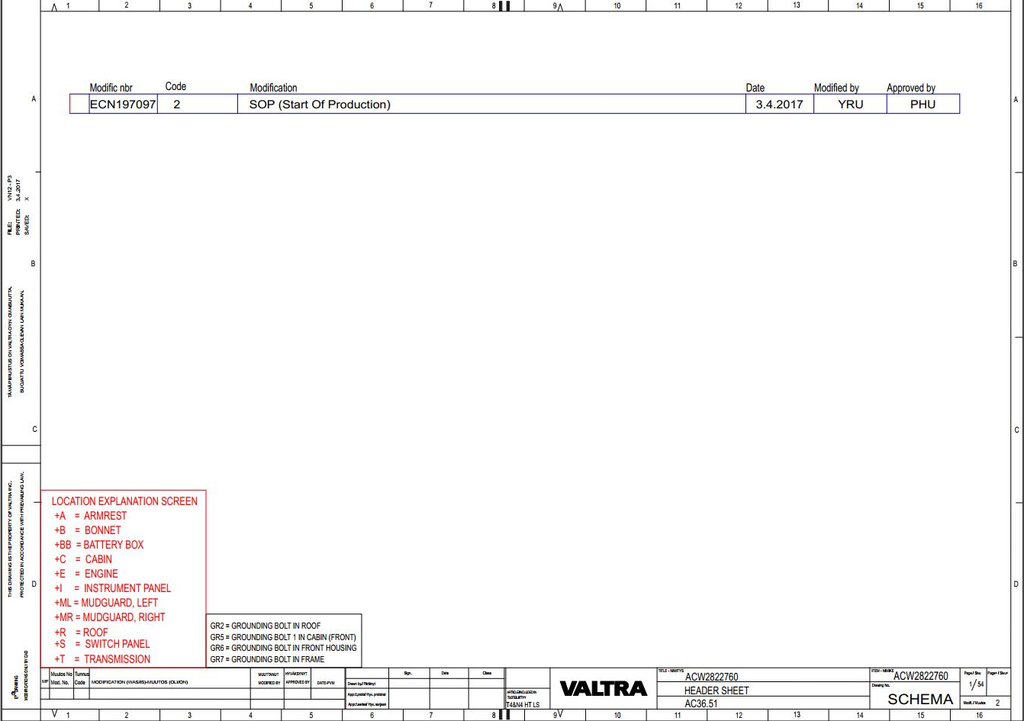
Task: Click the SCHEMA drawing number label
Action: pos(920,699)
